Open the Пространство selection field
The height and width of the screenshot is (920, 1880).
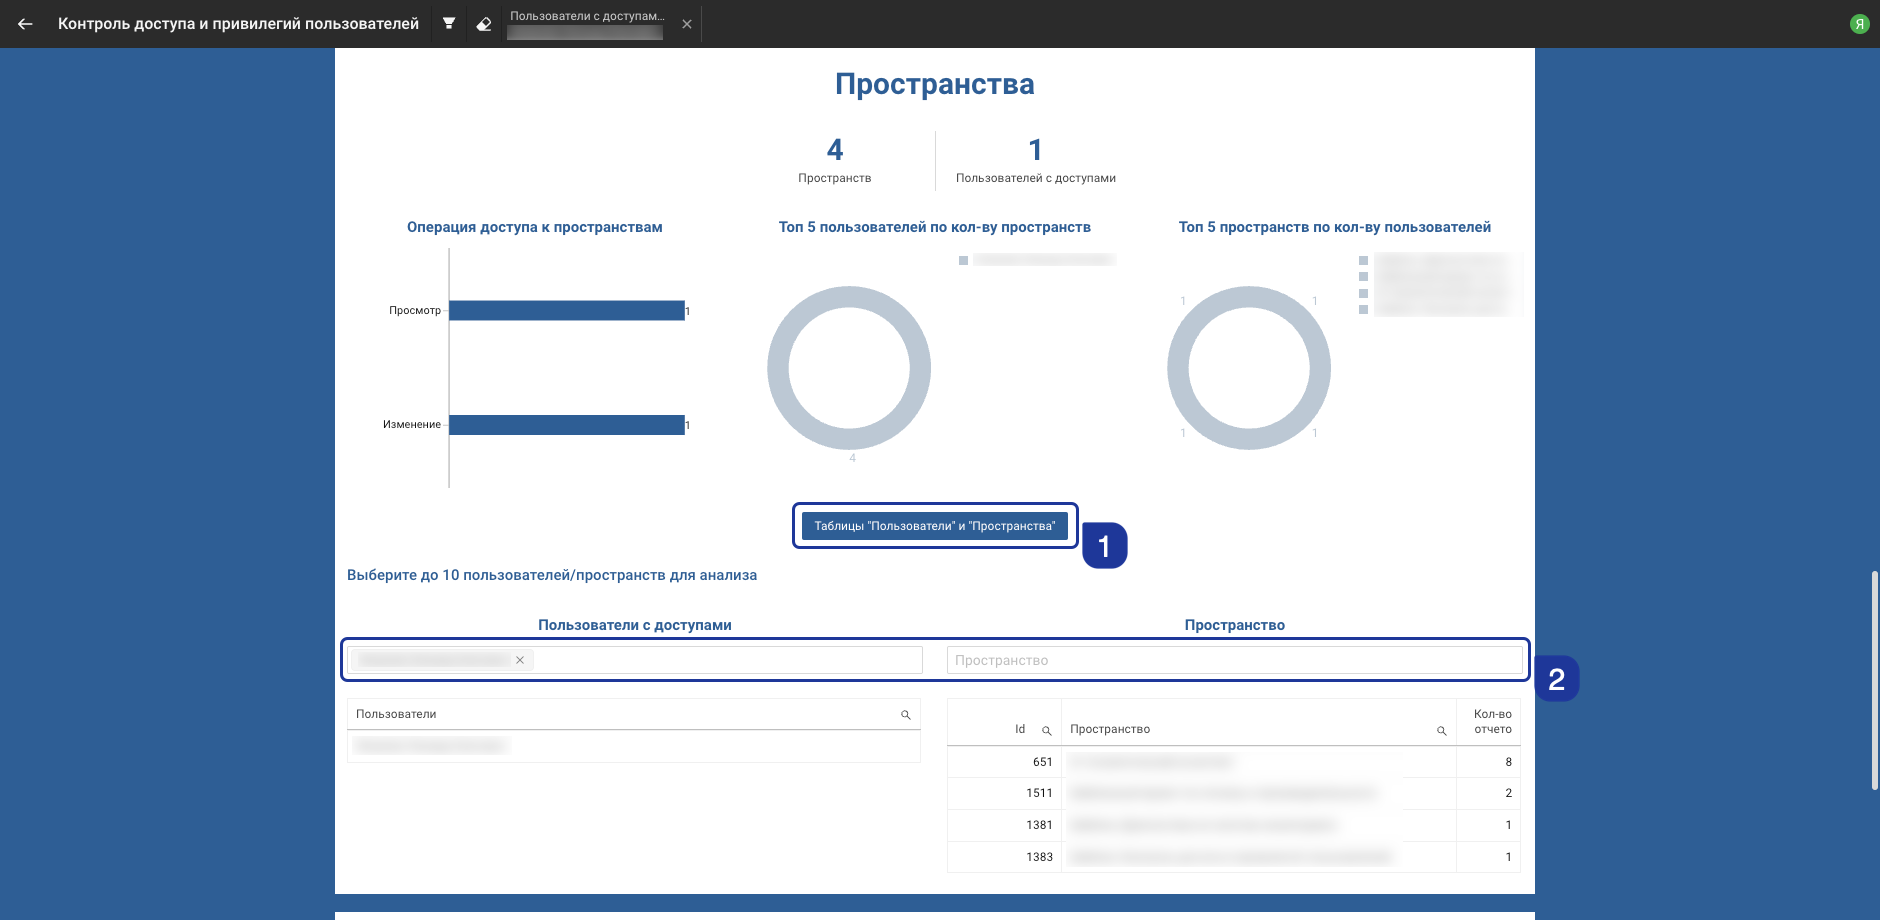[x=1233, y=660]
